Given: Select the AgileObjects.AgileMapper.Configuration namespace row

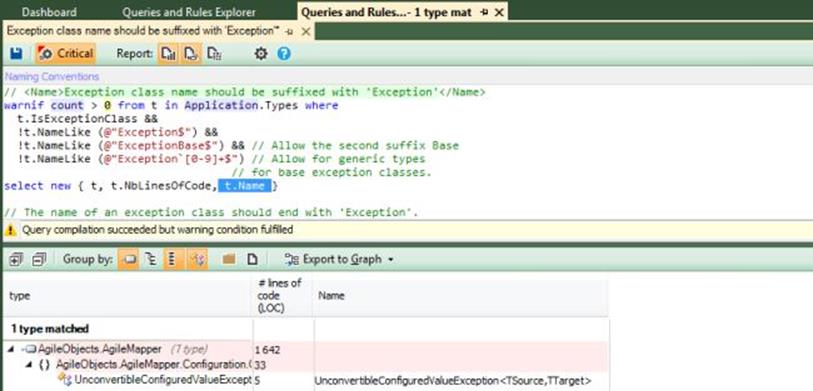Looking at the screenshot, I should [x=305, y=365].
